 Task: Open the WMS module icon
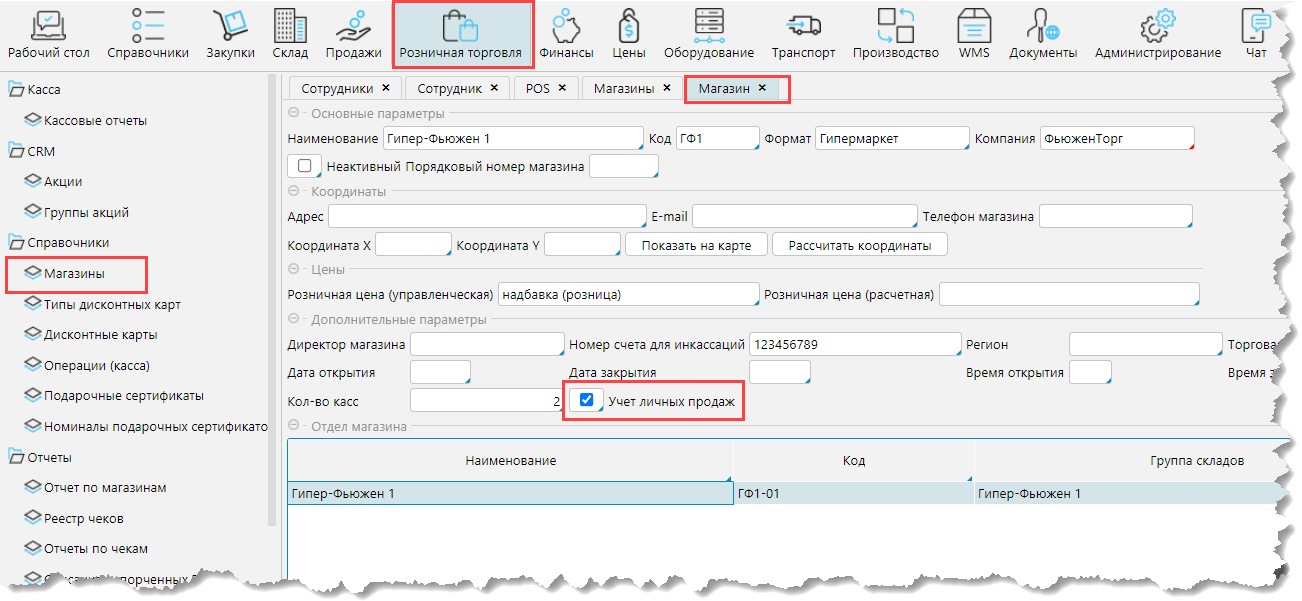(973, 26)
